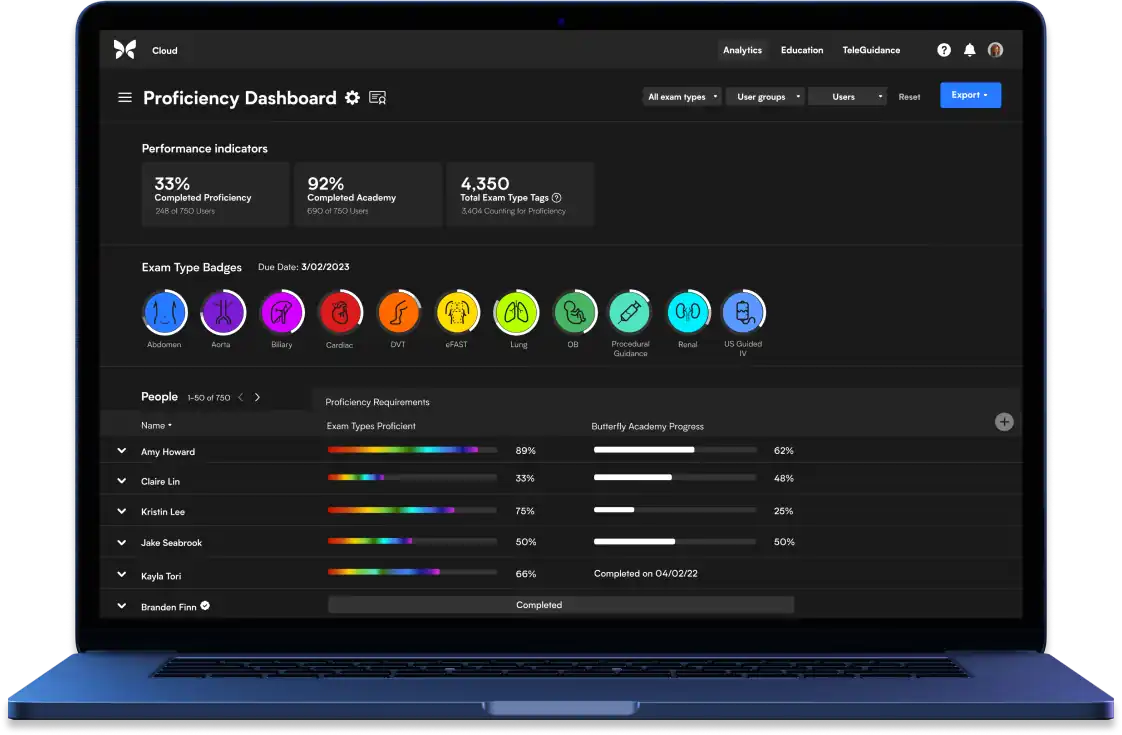Click Branden Finn's verified checkmark badge
1122x735 pixels.
point(204,605)
